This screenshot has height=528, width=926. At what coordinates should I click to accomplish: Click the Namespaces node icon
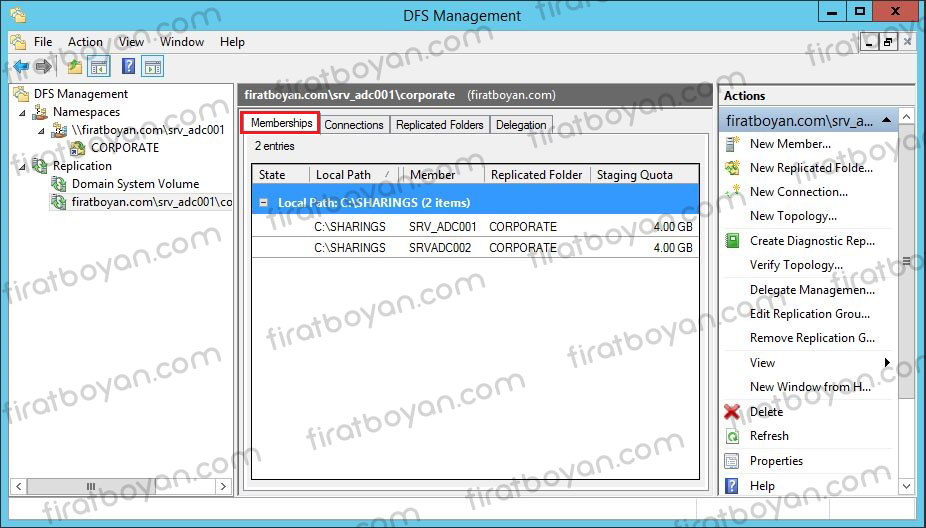click(41, 112)
